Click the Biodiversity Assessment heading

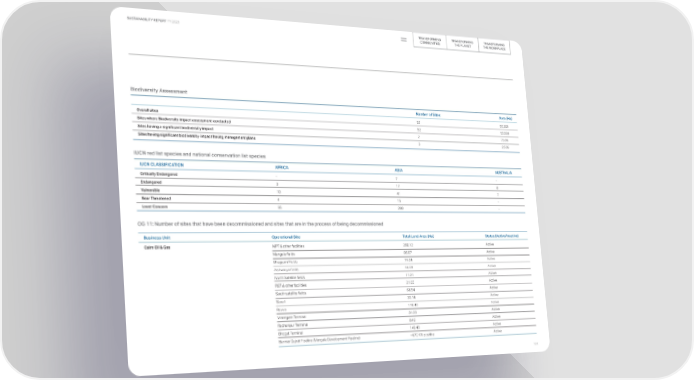[x=159, y=90]
